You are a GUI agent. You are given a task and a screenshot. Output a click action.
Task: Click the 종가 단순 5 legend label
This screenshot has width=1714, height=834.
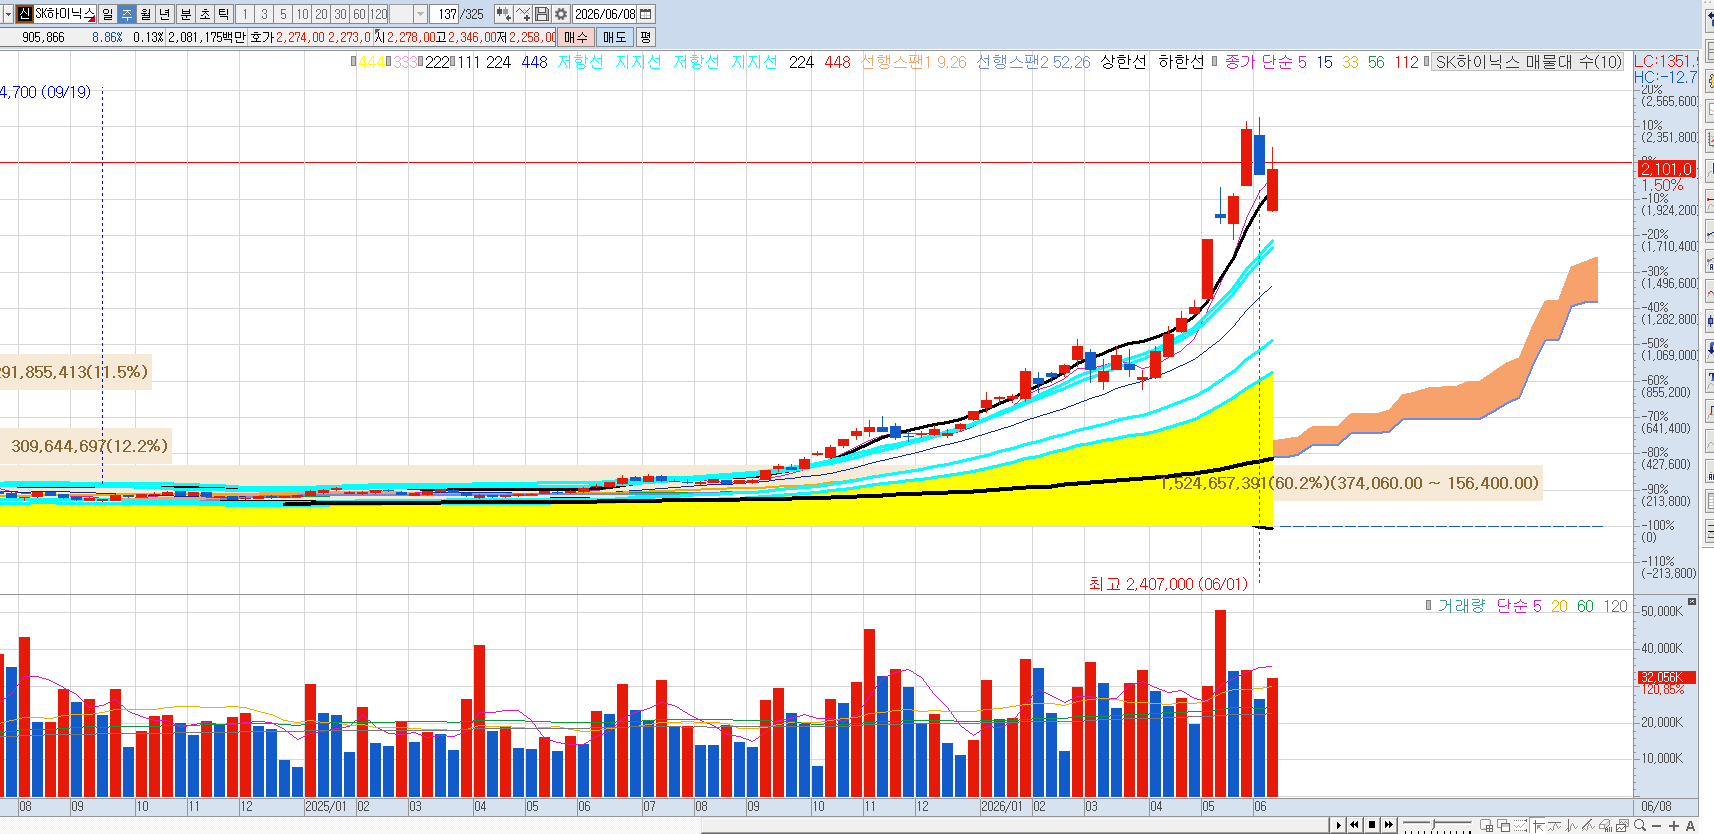(1266, 62)
